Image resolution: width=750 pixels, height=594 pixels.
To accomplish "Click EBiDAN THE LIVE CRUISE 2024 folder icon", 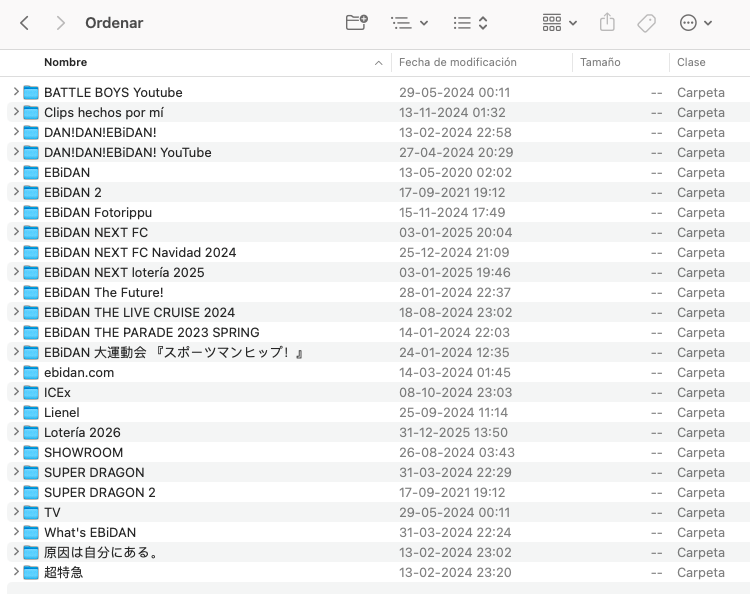I will point(31,313).
